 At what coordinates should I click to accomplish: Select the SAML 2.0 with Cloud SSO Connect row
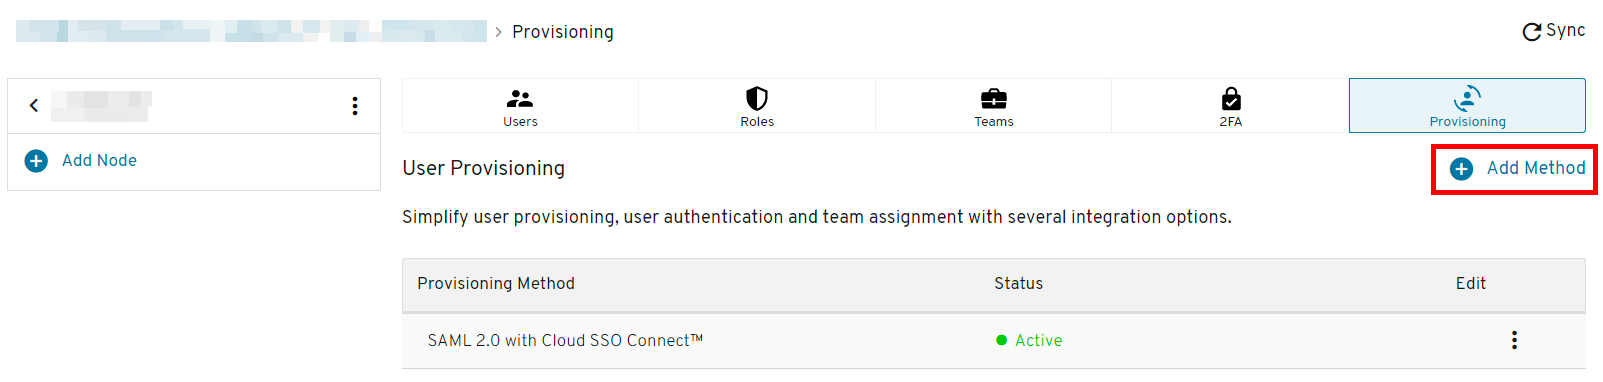click(x=994, y=340)
